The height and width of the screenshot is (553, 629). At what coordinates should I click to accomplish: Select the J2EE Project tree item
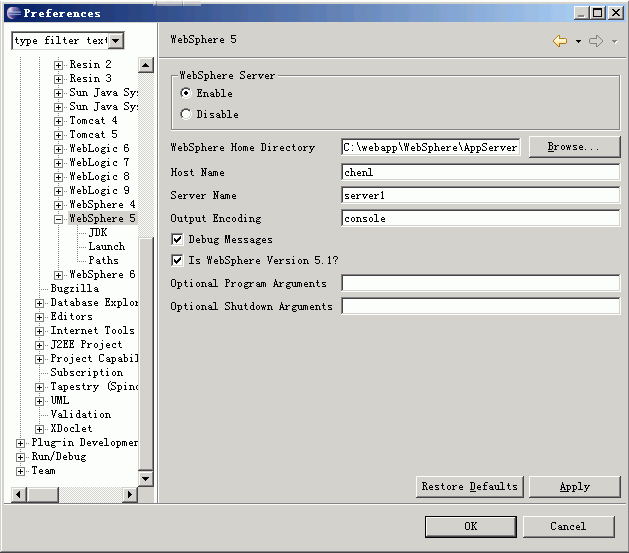(x=86, y=344)
